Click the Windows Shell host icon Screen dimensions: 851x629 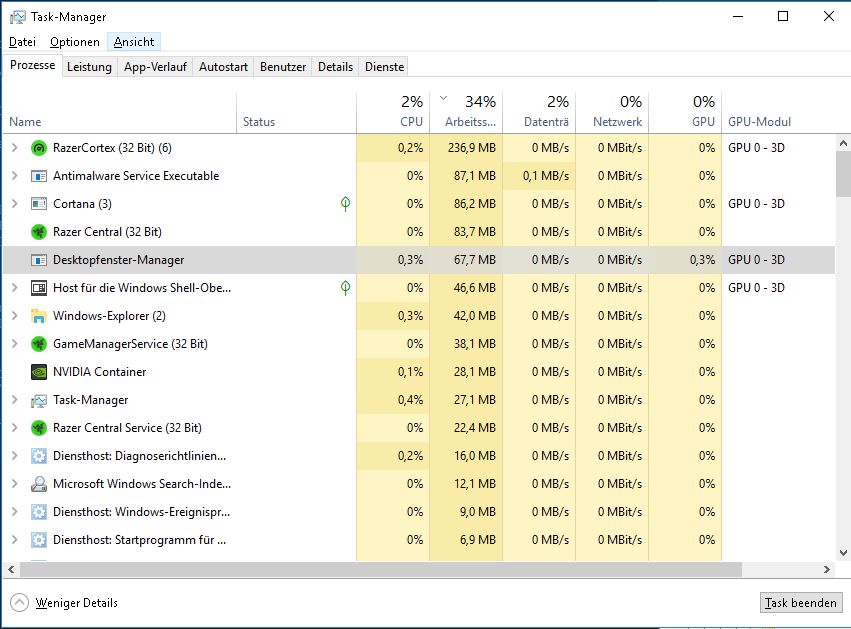coord(39,288)
